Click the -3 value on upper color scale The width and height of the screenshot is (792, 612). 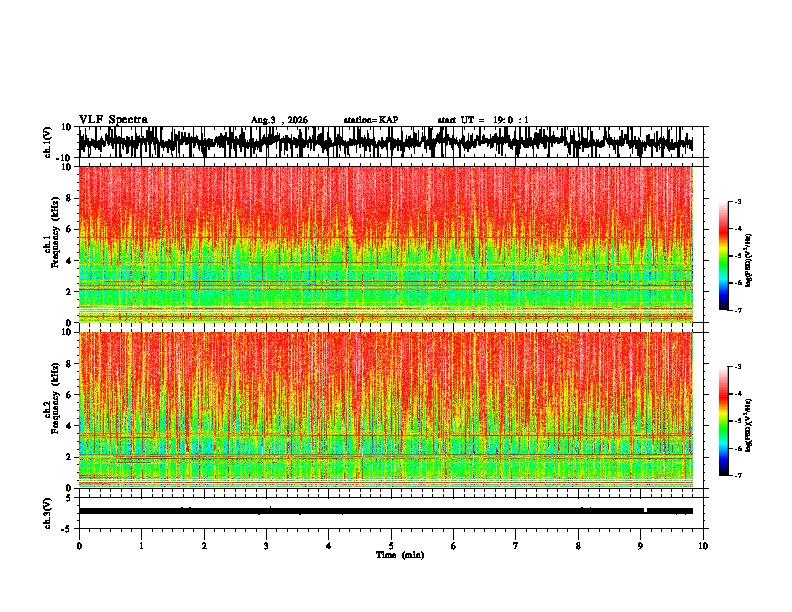click(737, 202)
